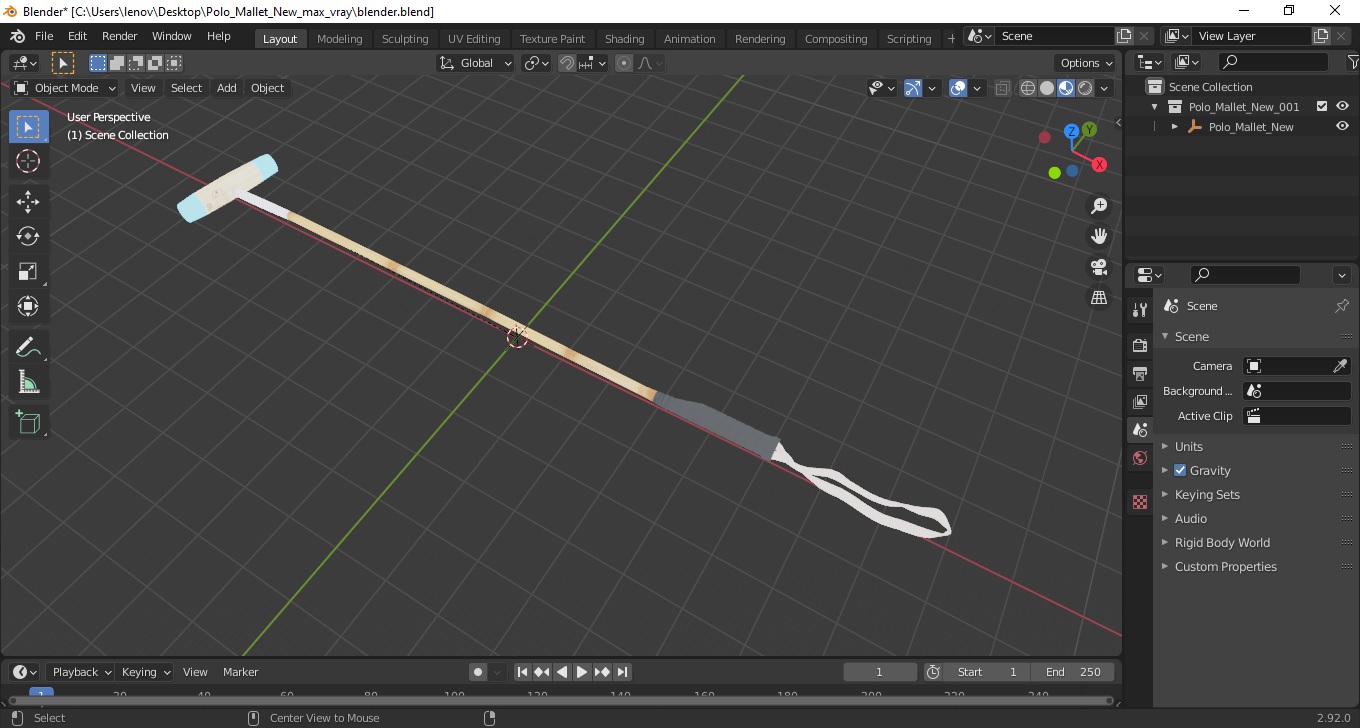This screenshot has width=1360, height=728.
Task: Select the Add Cube tool
Action: click(x=28, y=422)
